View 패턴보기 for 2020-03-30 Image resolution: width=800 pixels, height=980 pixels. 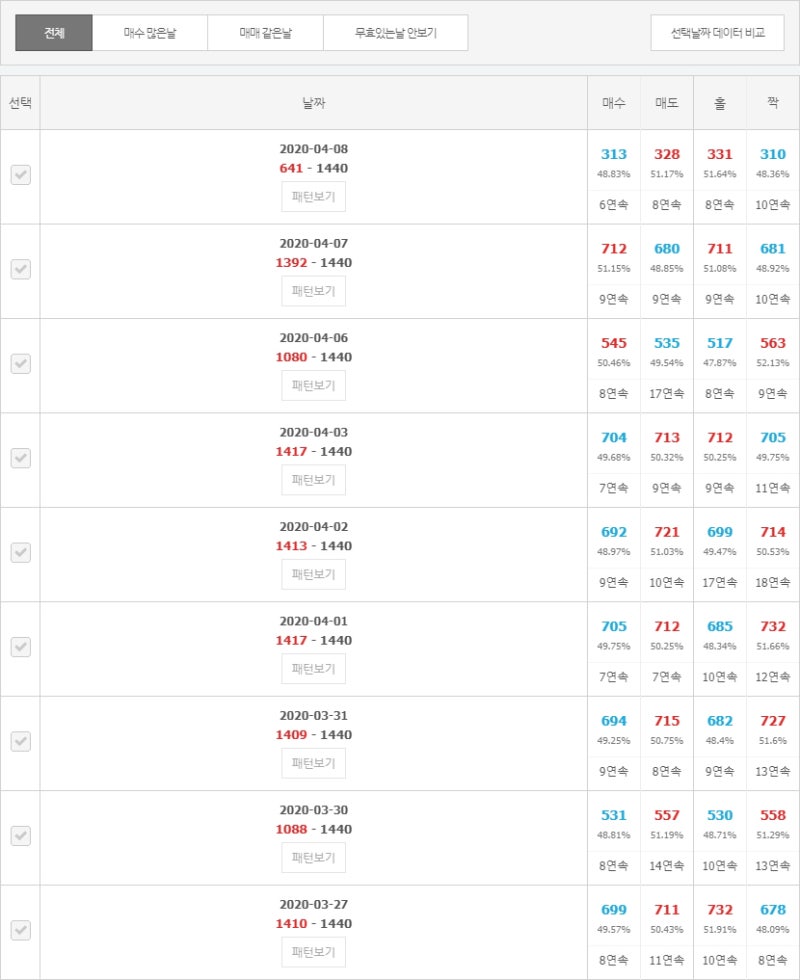pyautogui.click(x=313, y=858)
